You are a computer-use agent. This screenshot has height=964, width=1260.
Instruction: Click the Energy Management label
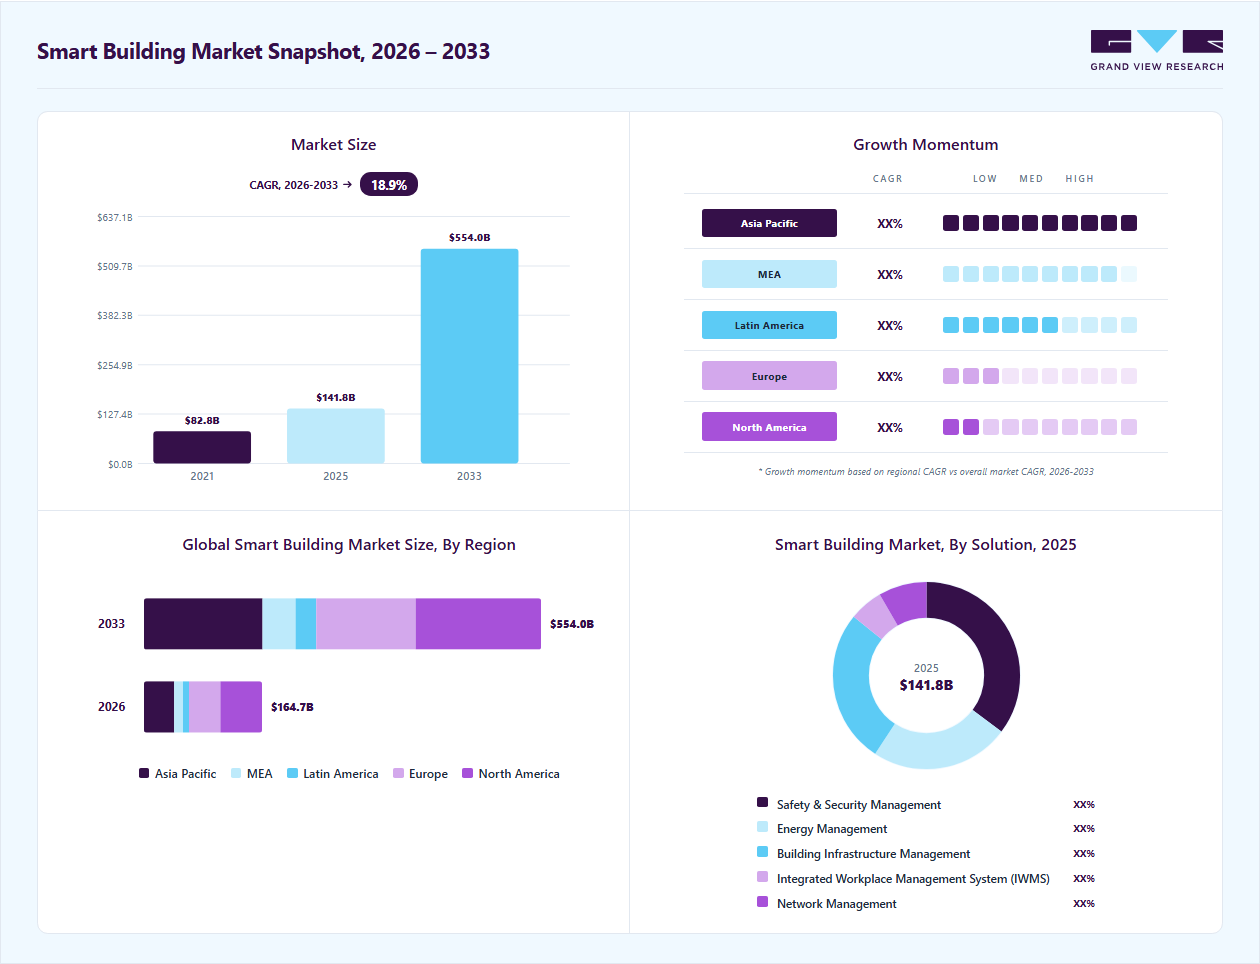[832, 829]
